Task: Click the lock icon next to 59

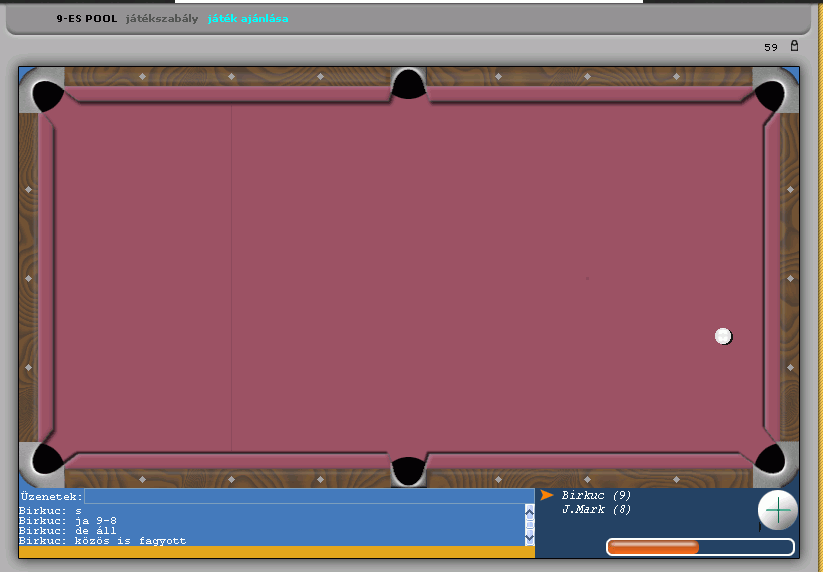Action: pyautogui.click(x=794, y=46)
